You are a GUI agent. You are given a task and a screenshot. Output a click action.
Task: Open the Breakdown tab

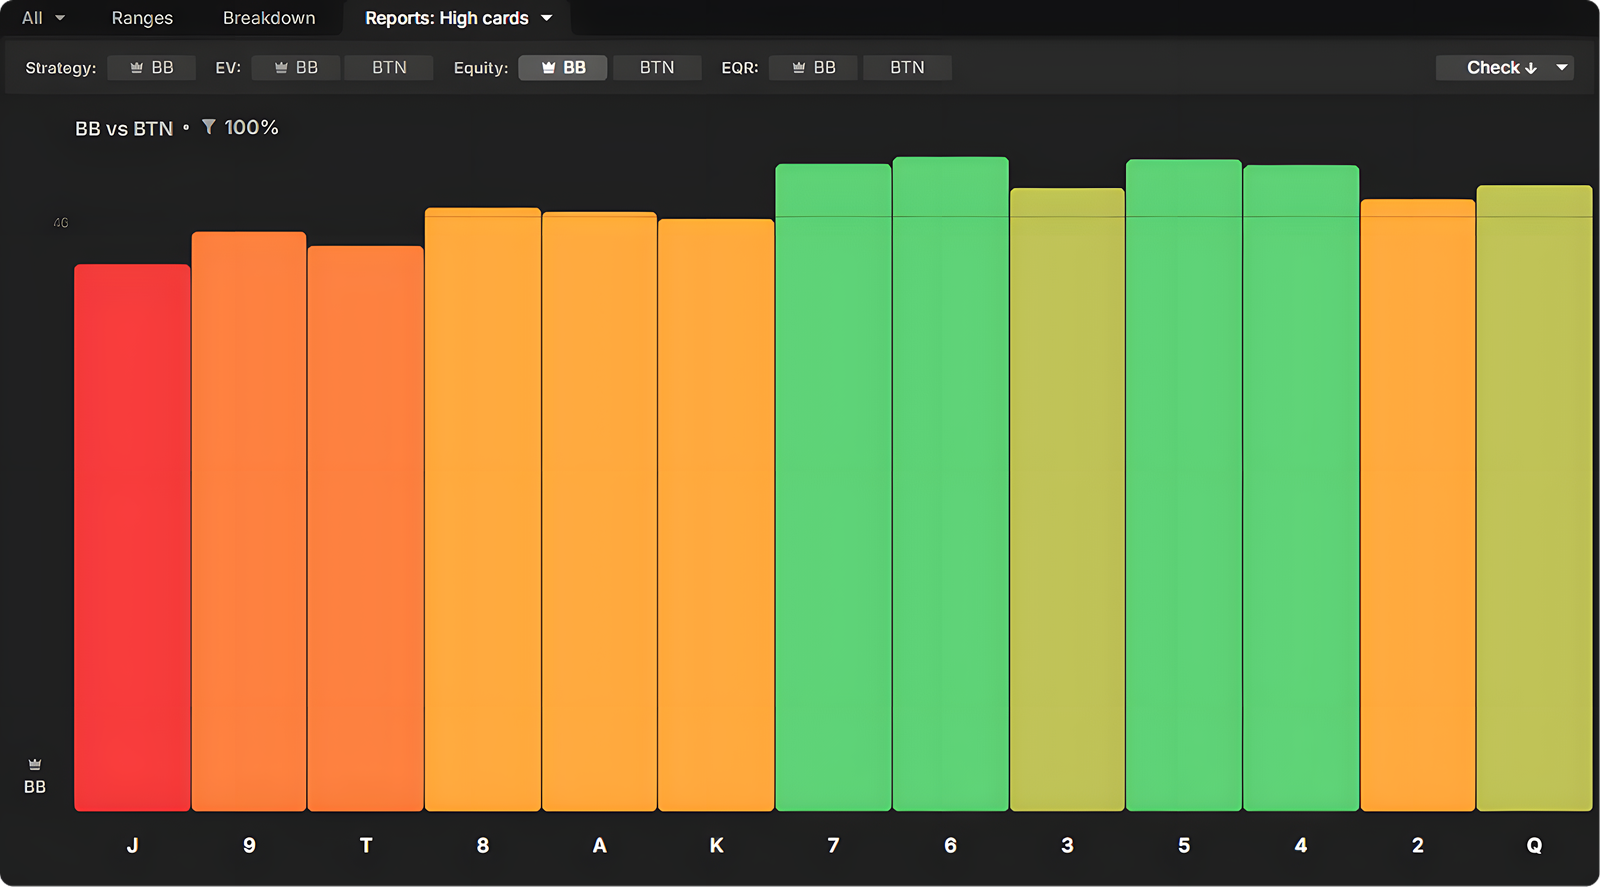[269, 18]
